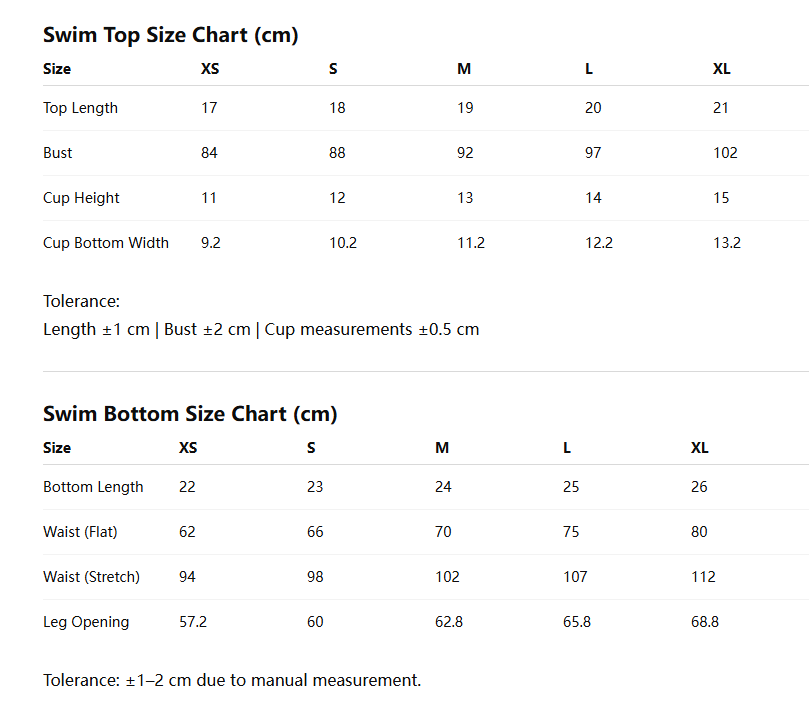Click the Cup Bottom Width row label
Screen dimensions: 809x705
pos(106,243)
